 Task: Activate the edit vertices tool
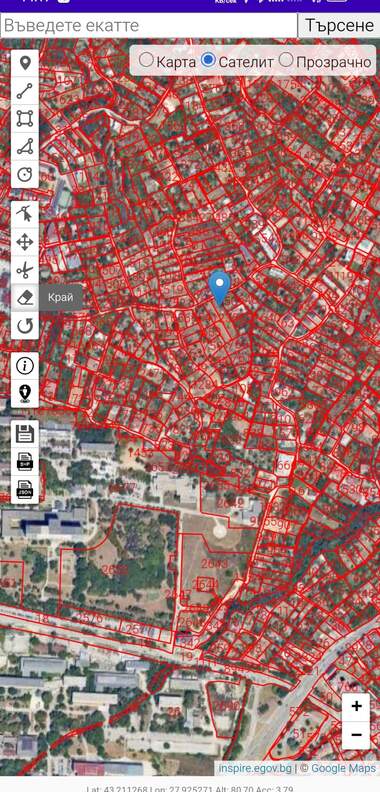pyautogui.click(x=25, y=215)
